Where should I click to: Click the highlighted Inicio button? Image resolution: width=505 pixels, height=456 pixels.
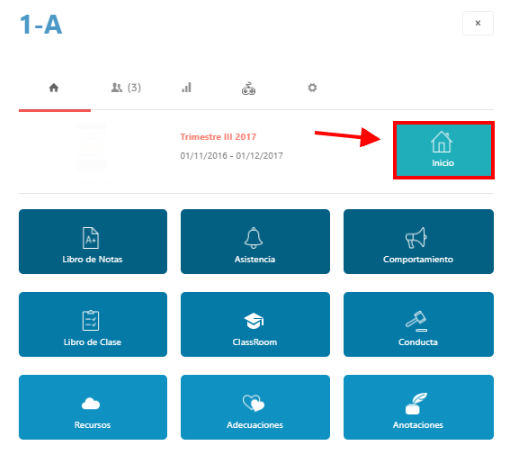click(x=443, y=150)
